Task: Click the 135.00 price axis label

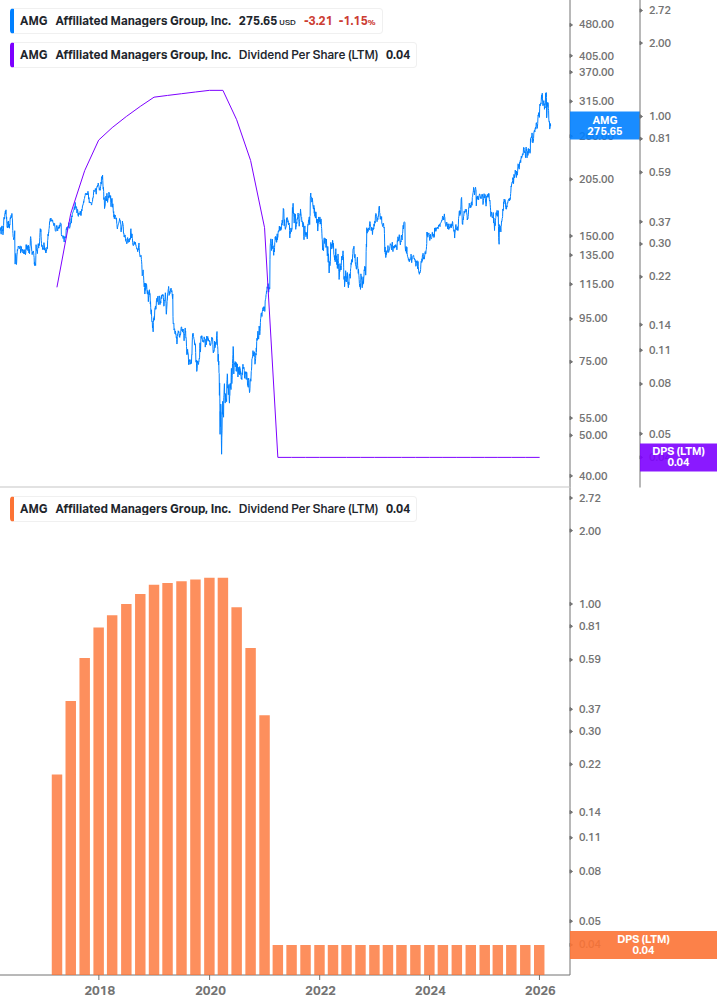Action: click(x=597, y=256)
